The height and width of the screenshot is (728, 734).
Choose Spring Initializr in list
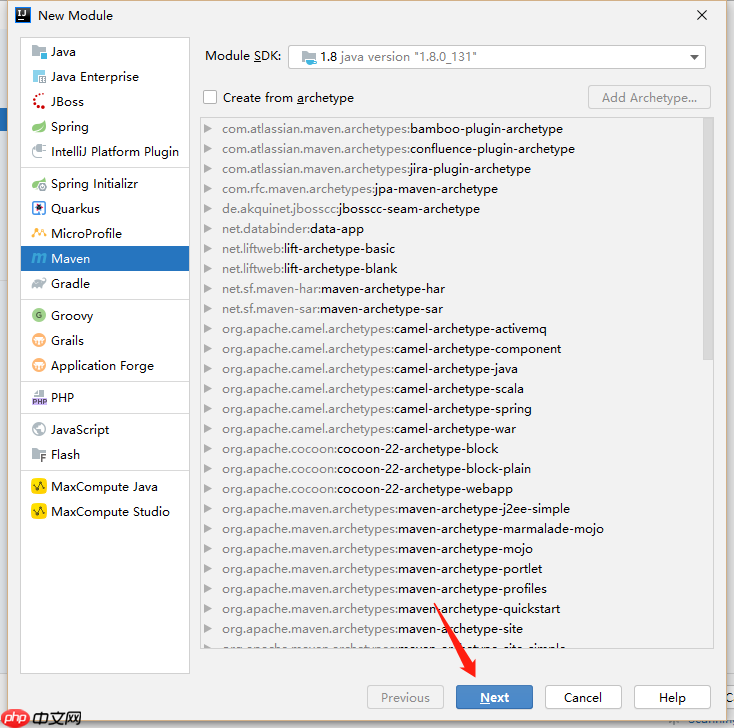pos(105,184)
